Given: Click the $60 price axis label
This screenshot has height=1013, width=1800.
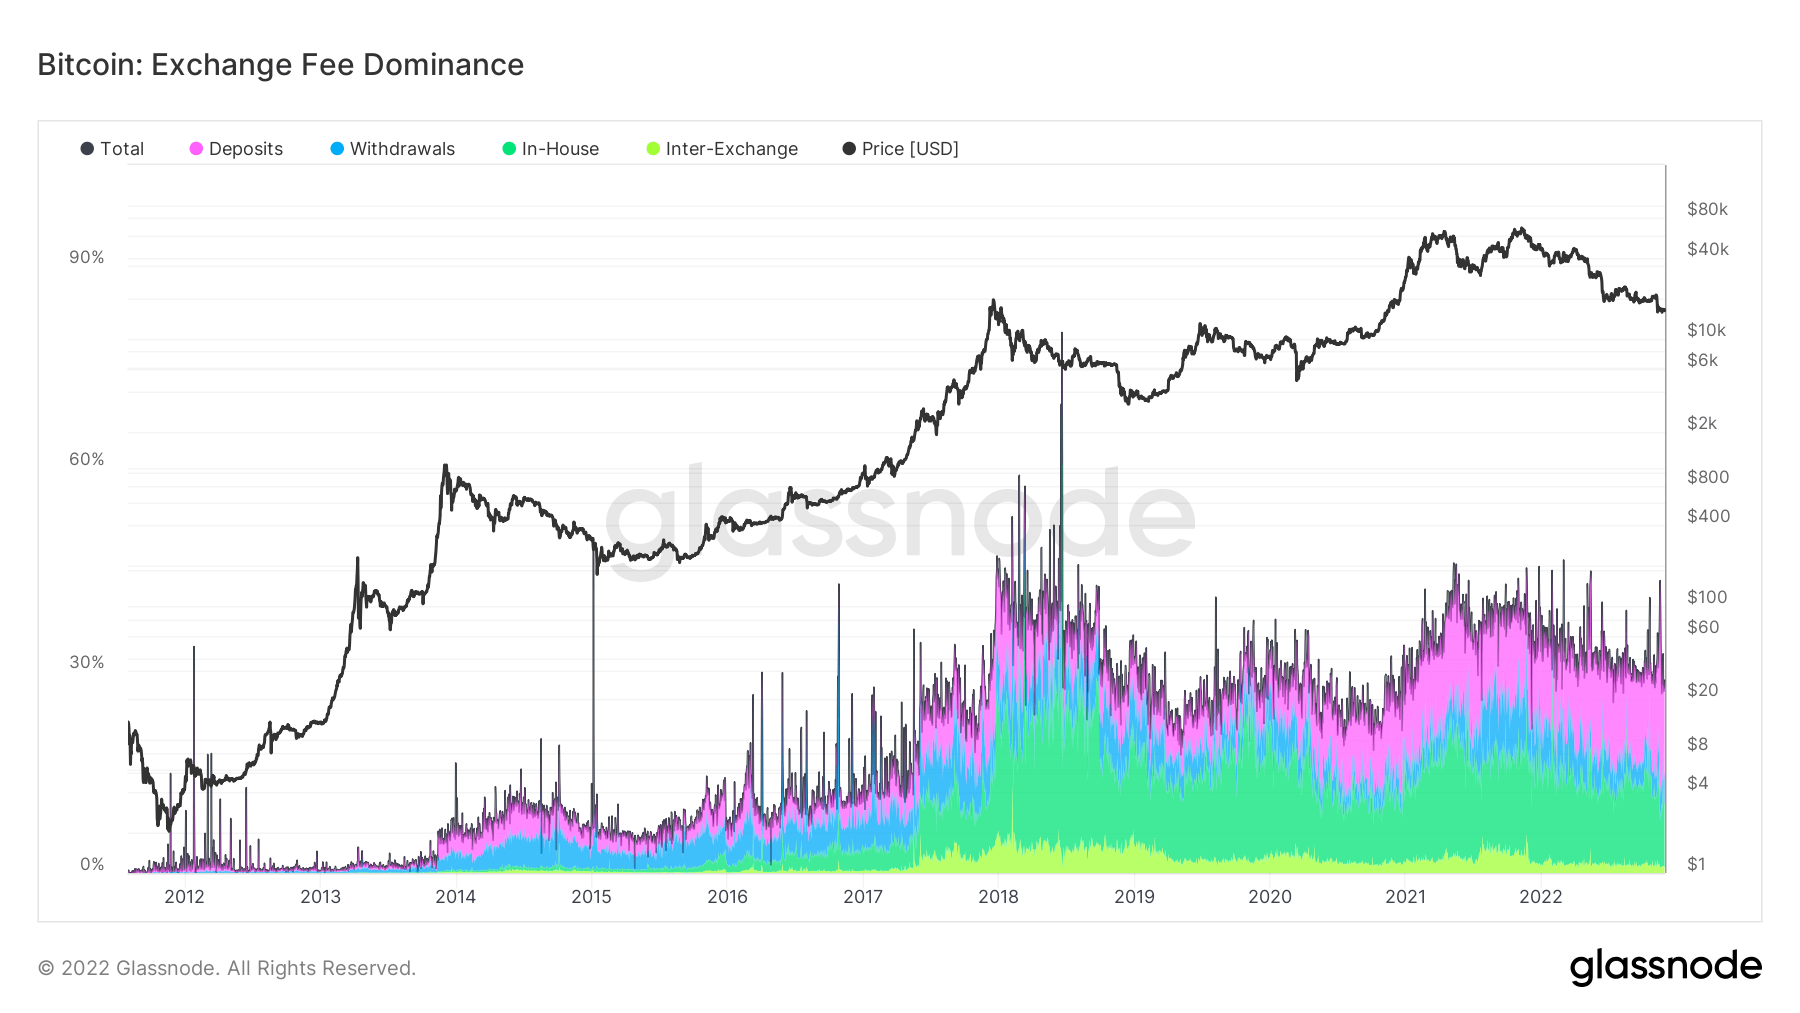Looking at the screenshot, I should tap(1703, 628).
